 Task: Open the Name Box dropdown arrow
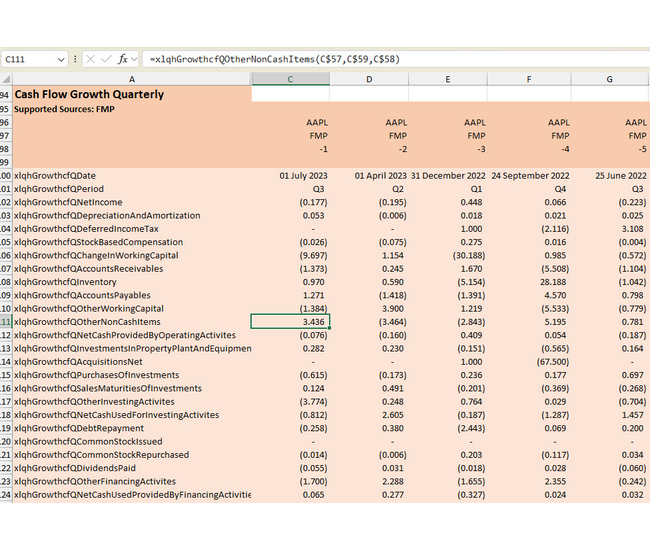(x=61, y=60)
